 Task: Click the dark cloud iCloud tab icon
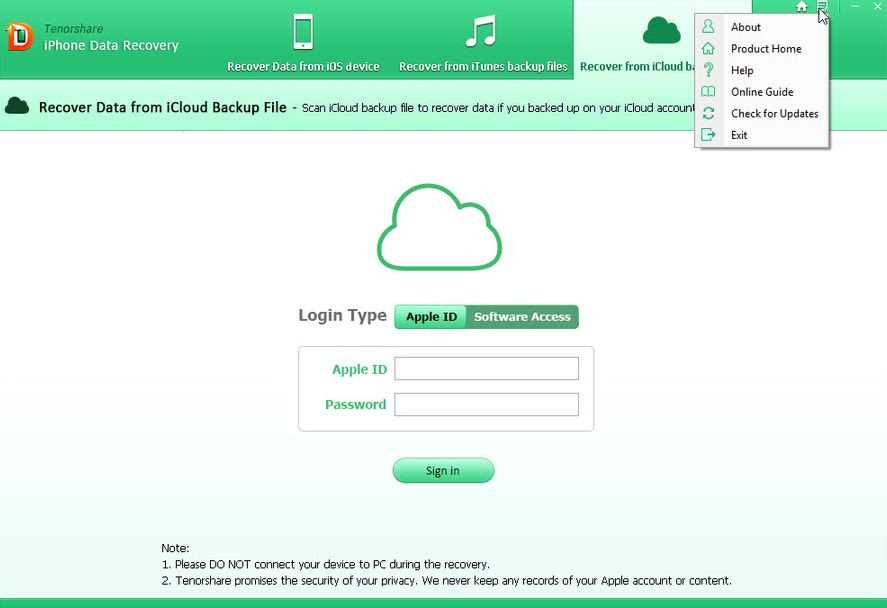[661, 31]
